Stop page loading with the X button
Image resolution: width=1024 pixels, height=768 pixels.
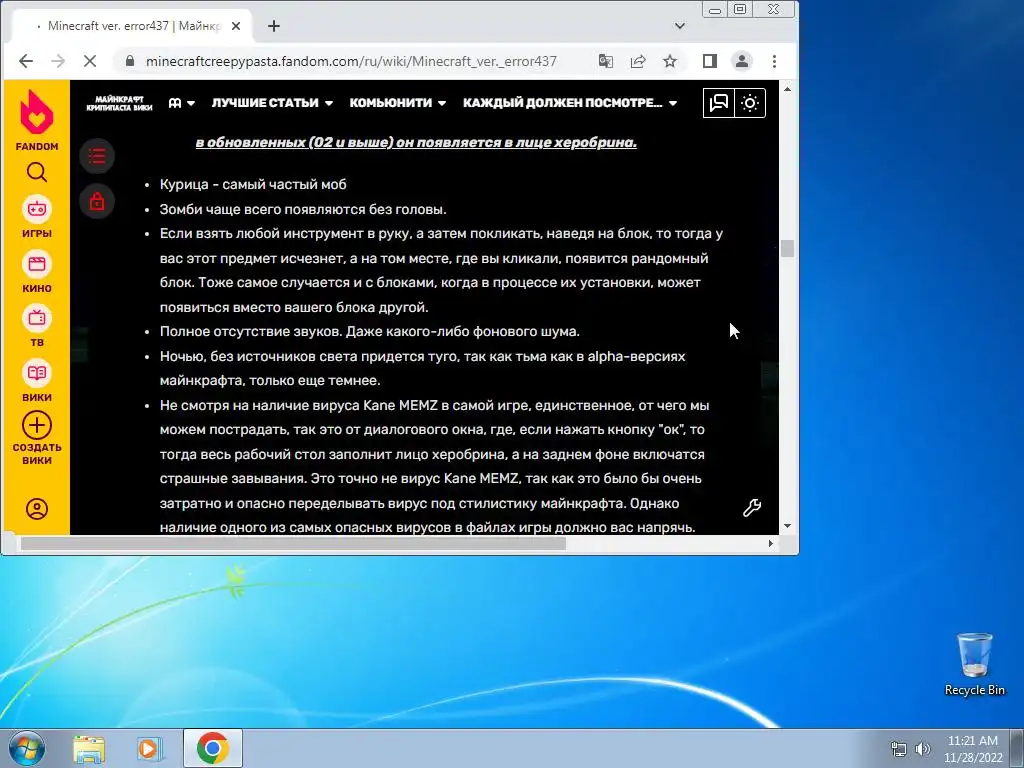click(90, 61)
